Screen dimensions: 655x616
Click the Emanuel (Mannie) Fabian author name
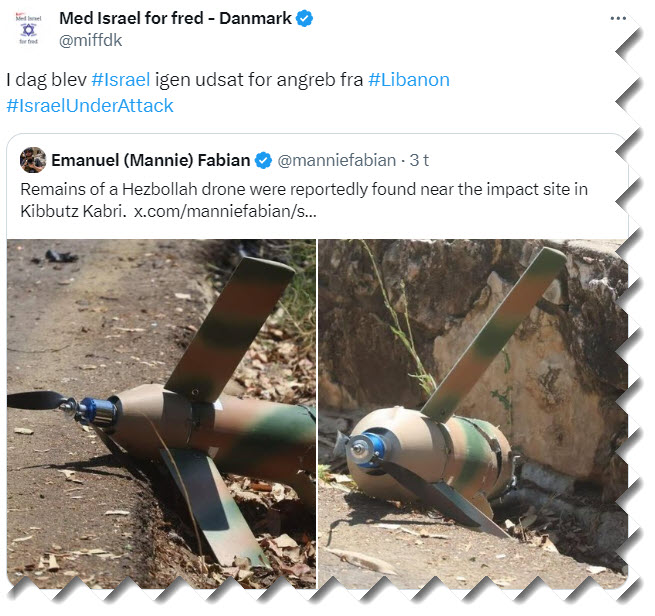pyautogui.click(x=150, y=160)
